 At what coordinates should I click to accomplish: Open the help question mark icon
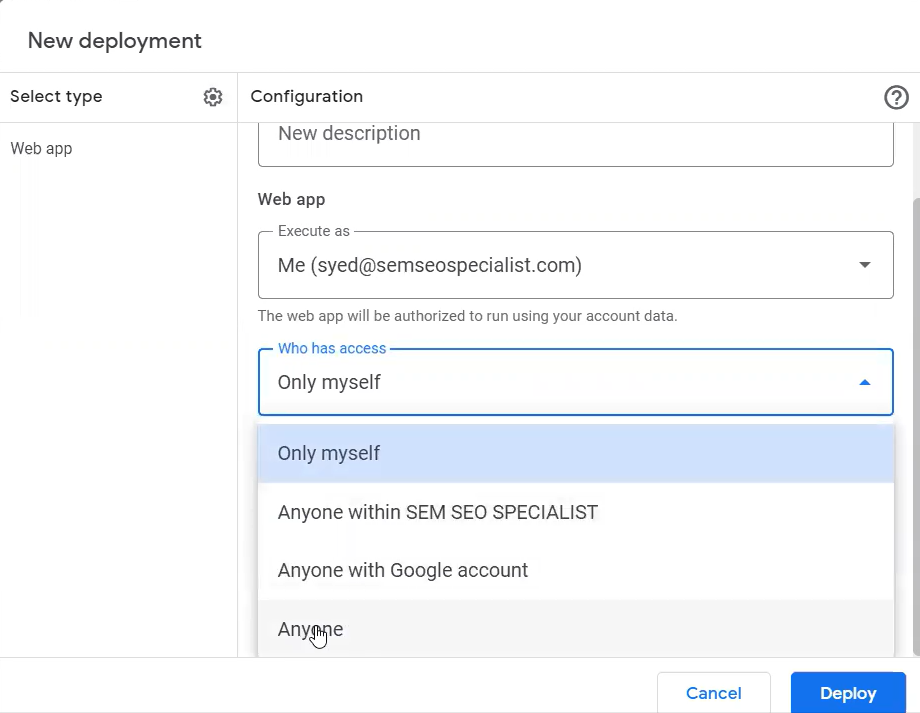pyautogui.click(x=896, y=97)
